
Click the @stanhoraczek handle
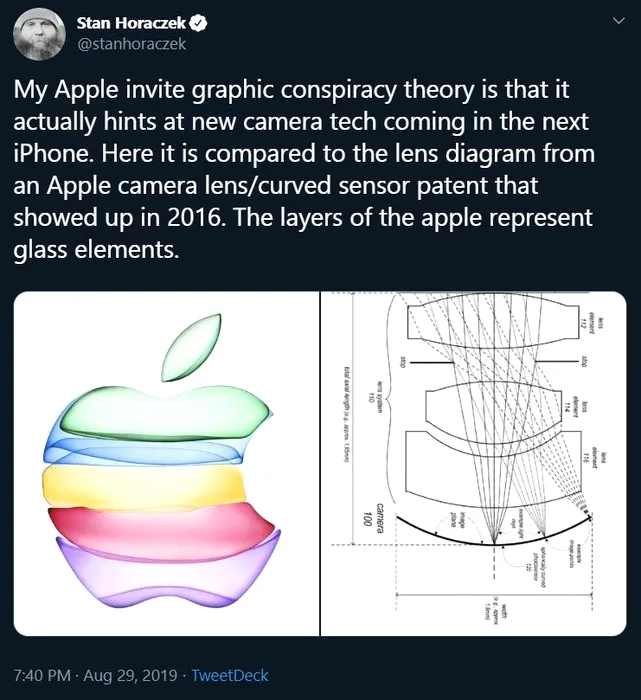coord(131,43)
